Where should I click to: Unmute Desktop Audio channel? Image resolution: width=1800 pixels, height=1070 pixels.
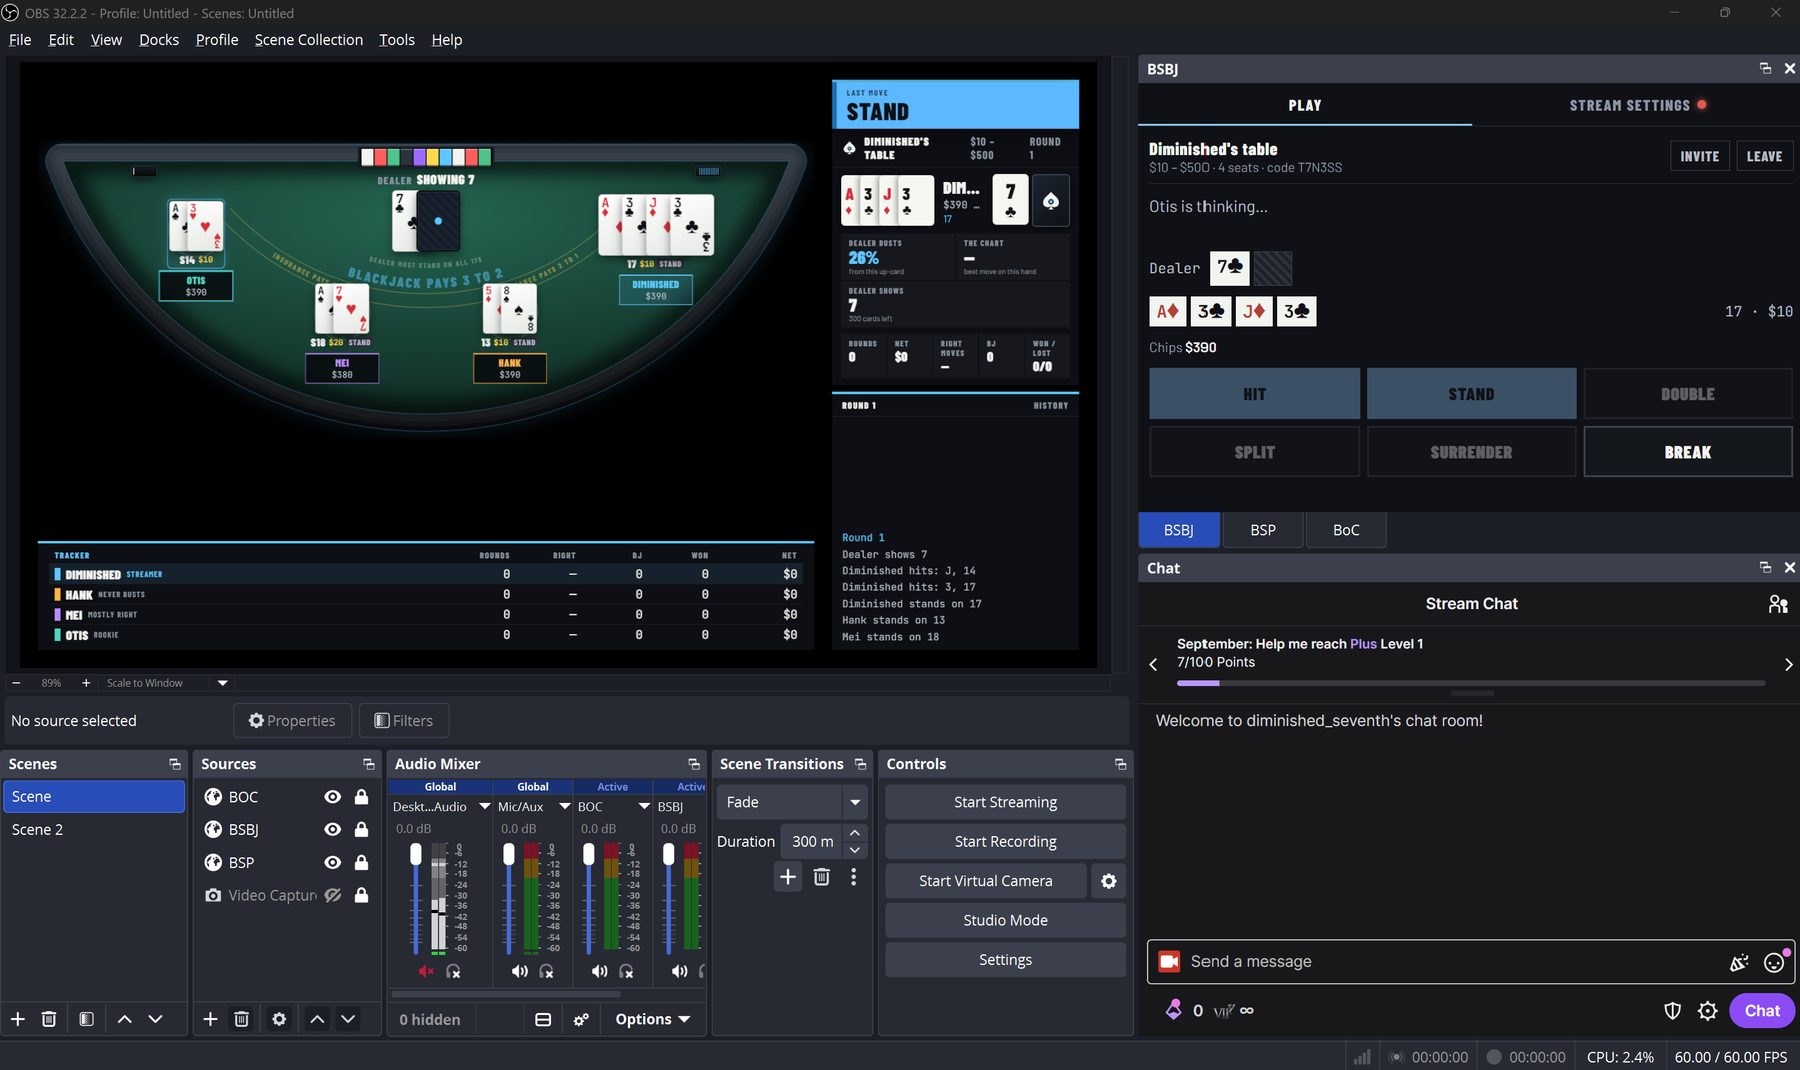click(x=427, y=971)
